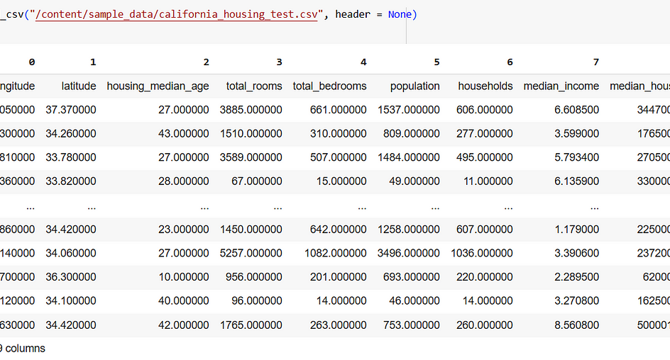Click total bedrooms value 1082.000000
The width and height of the screenshot is (670, 360).
(335, 253)
